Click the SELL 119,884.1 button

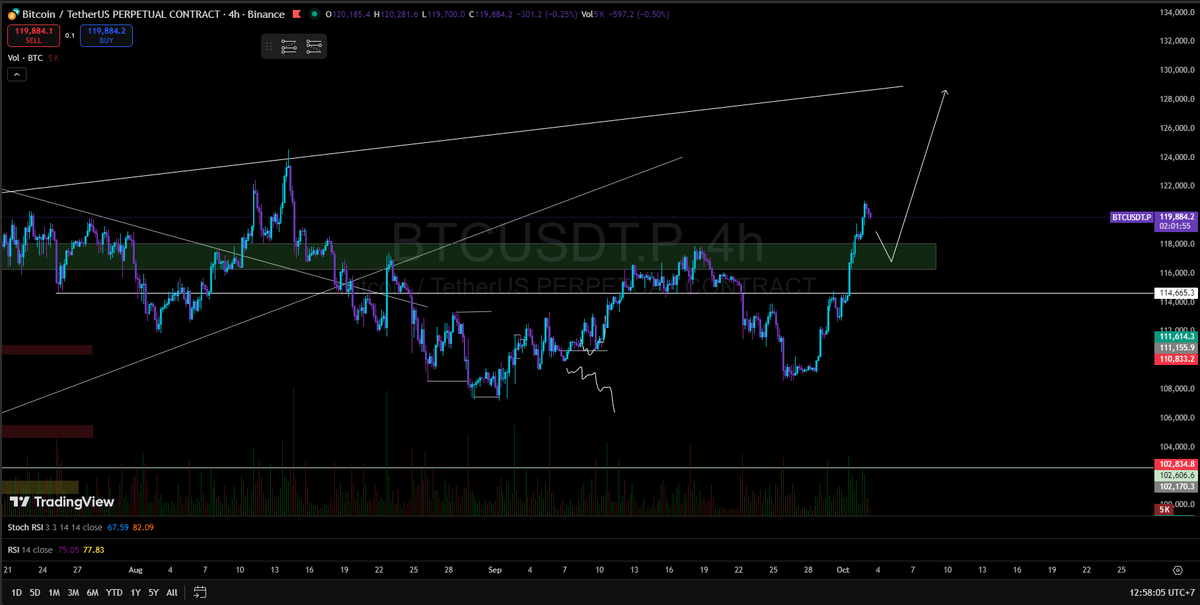[33, 36]
